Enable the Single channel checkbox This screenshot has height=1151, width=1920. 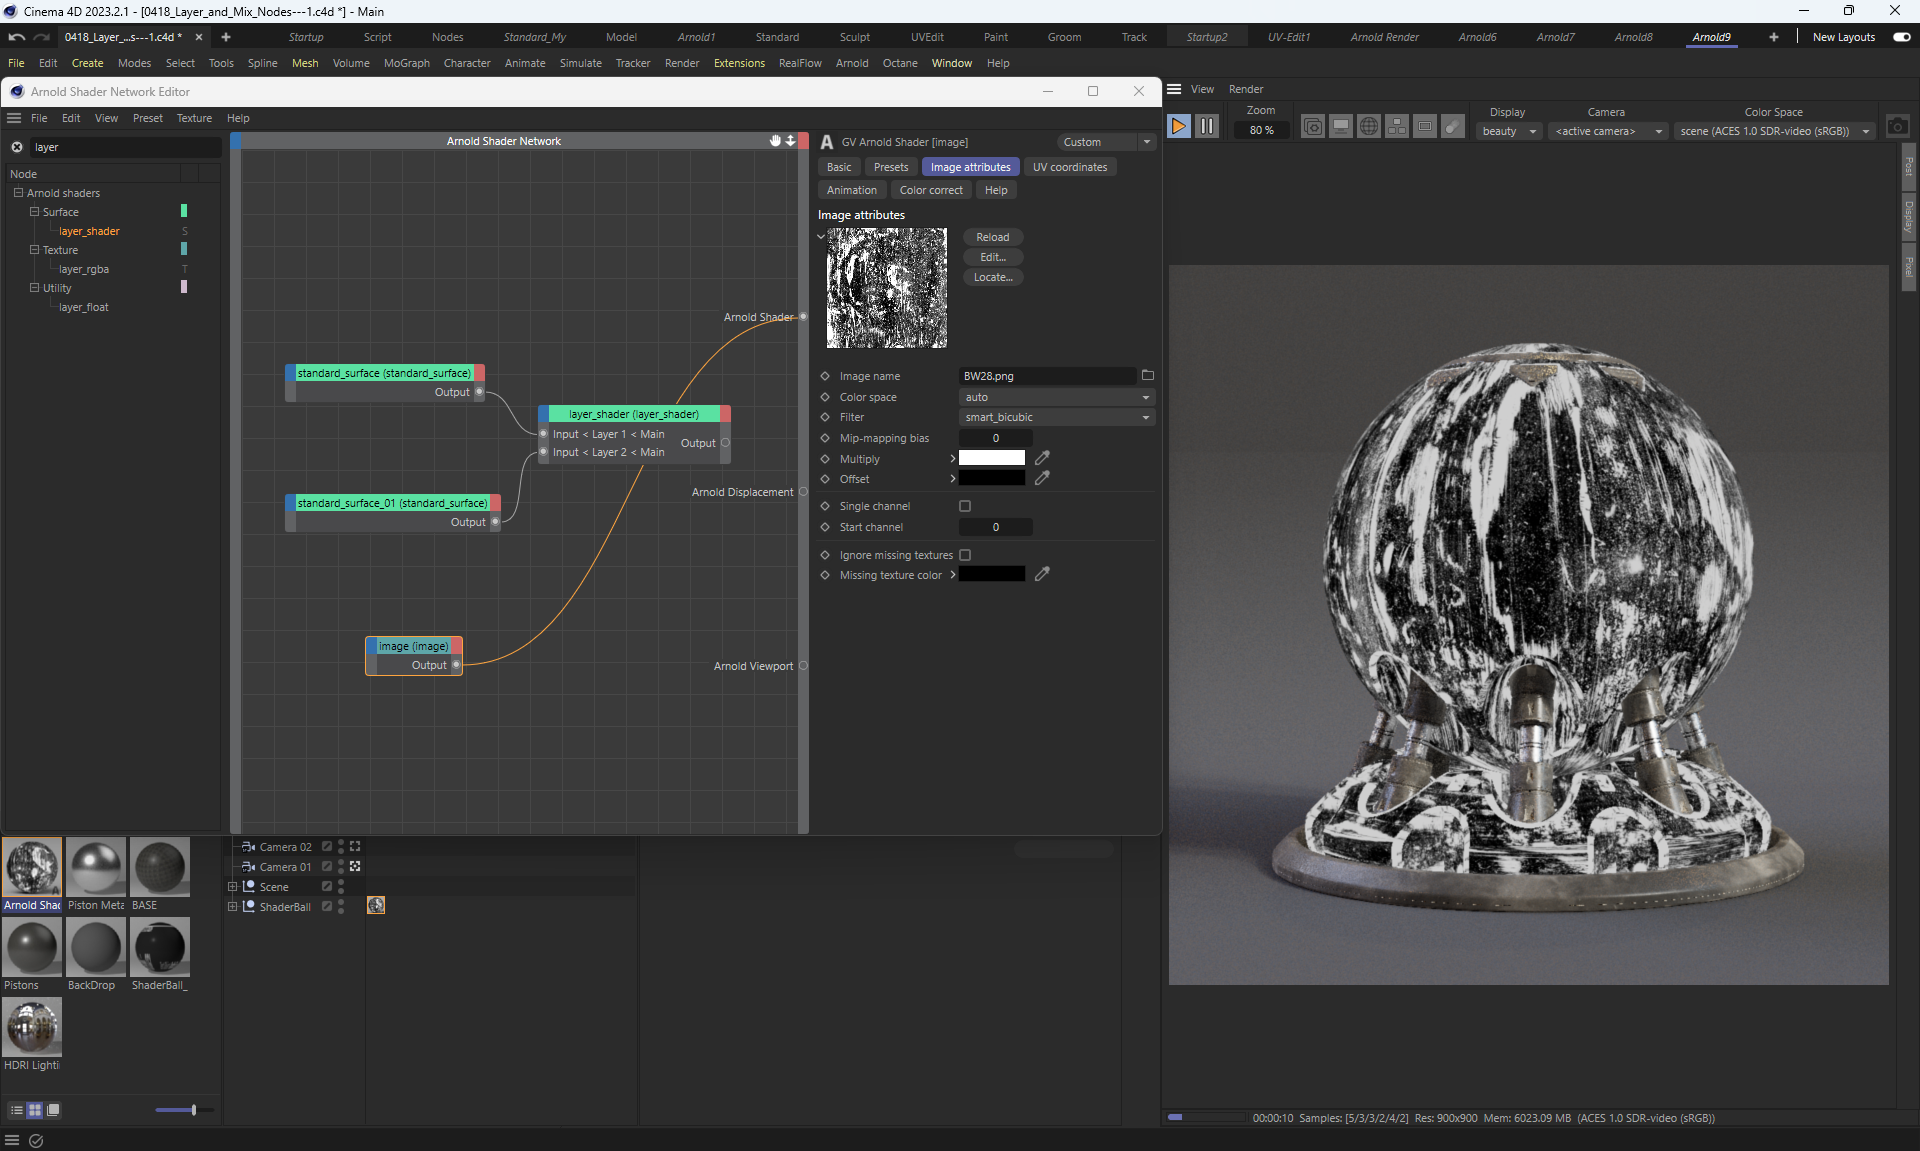(965, 506)
